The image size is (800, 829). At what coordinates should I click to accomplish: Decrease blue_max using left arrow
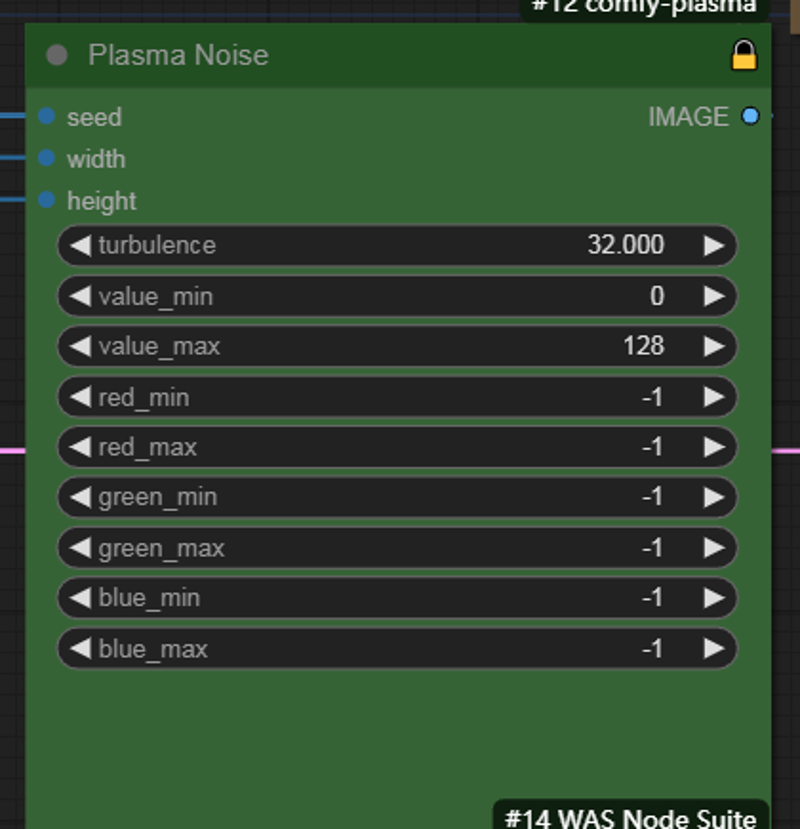[80, 649]
